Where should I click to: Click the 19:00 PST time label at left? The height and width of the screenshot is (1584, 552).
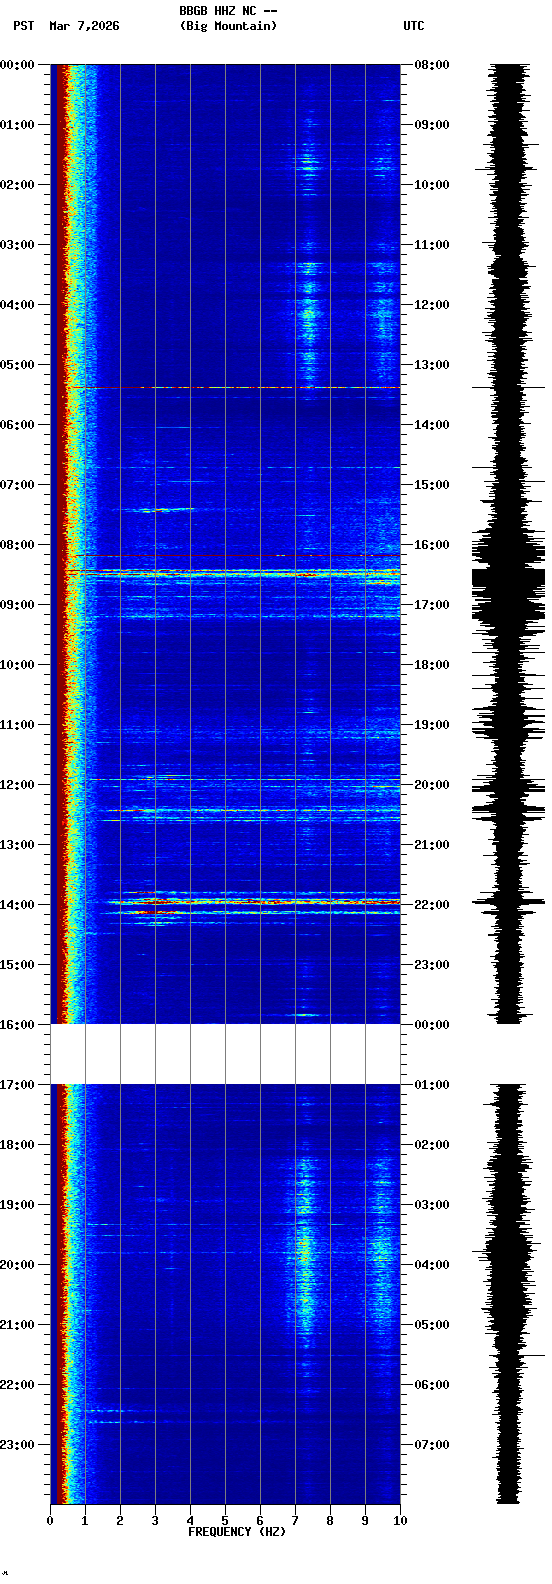17,1205
